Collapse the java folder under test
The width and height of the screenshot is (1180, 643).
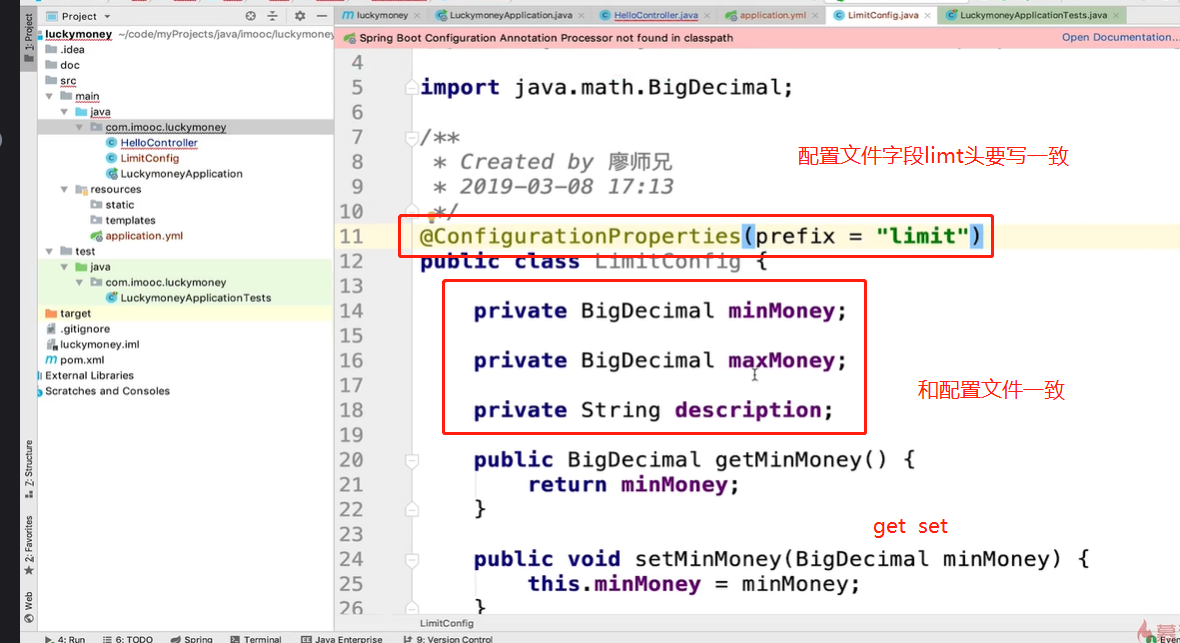click(65, 267)
